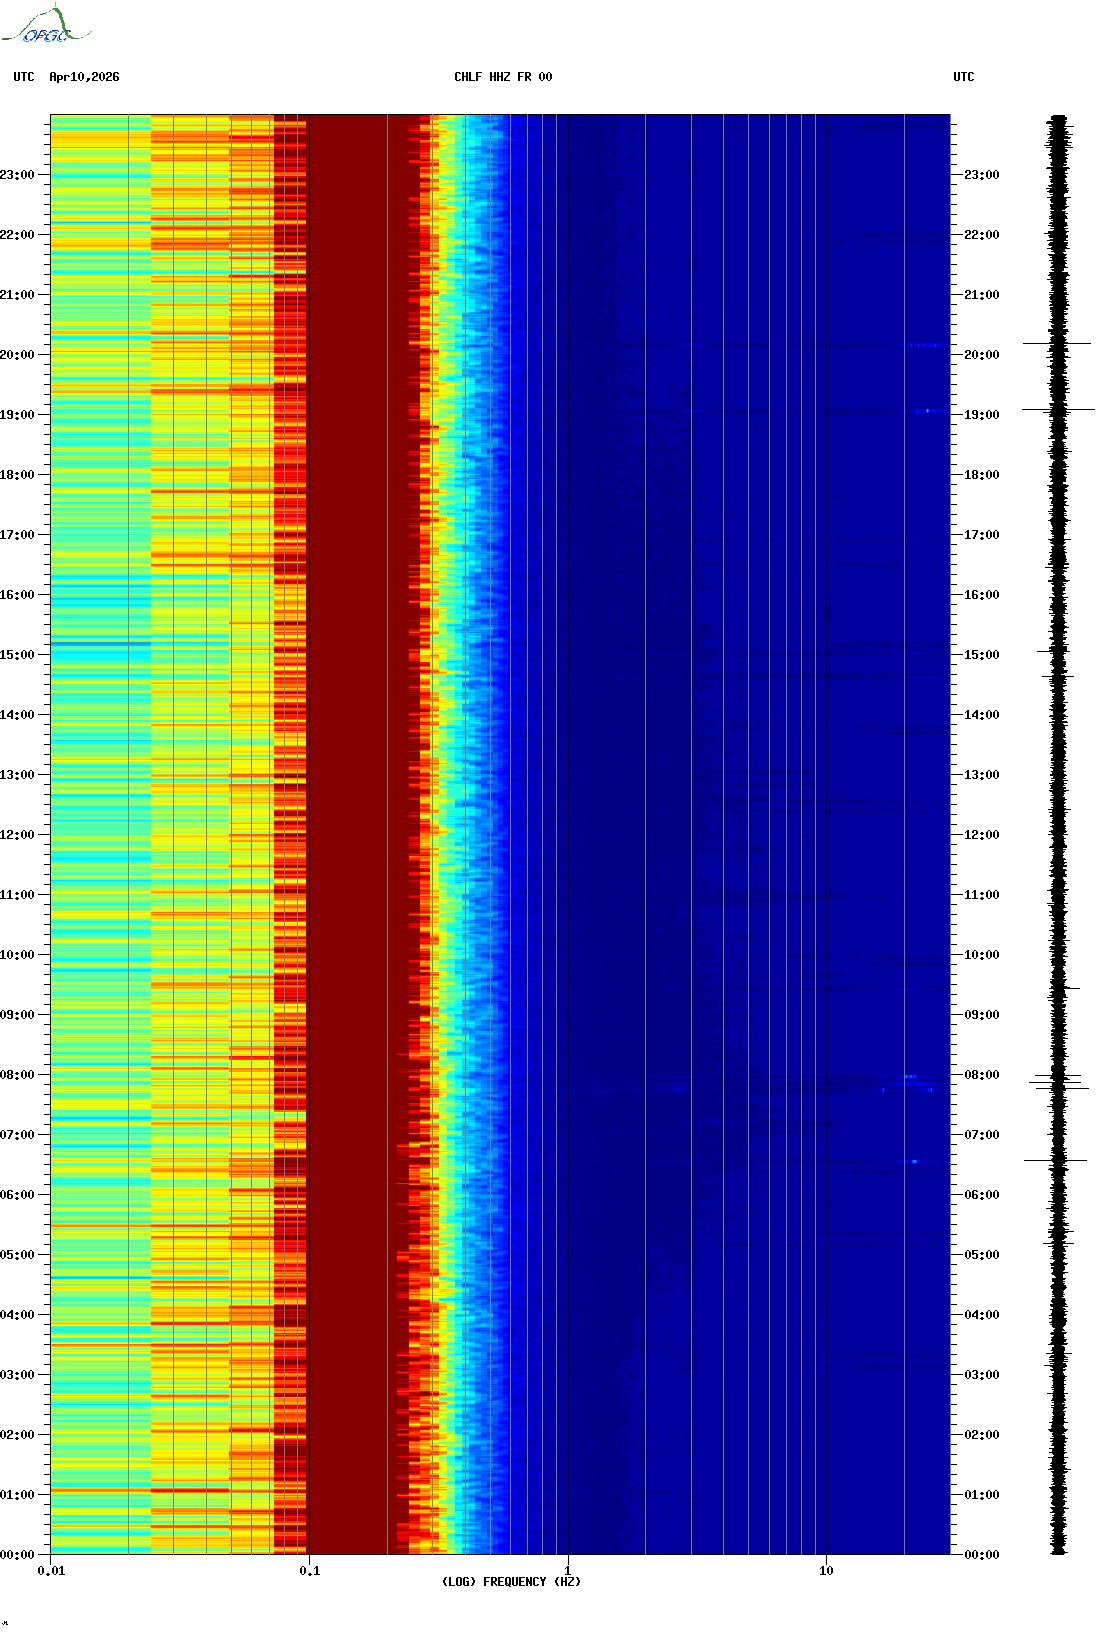Screen dimensions: 1102x1634
Task: Select the 23:00 tick on the left axis
Action: [x=17, y=175]
